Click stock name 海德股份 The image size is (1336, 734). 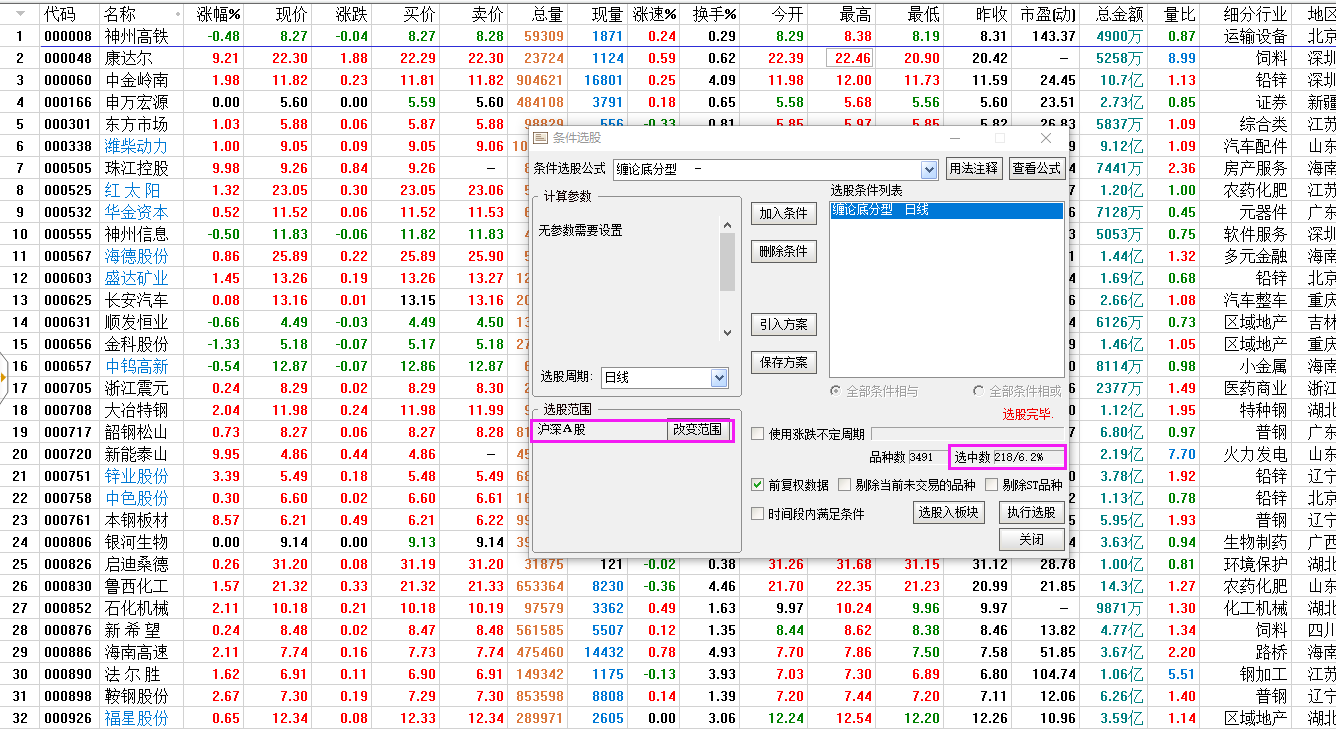click(x=136, y=256)
